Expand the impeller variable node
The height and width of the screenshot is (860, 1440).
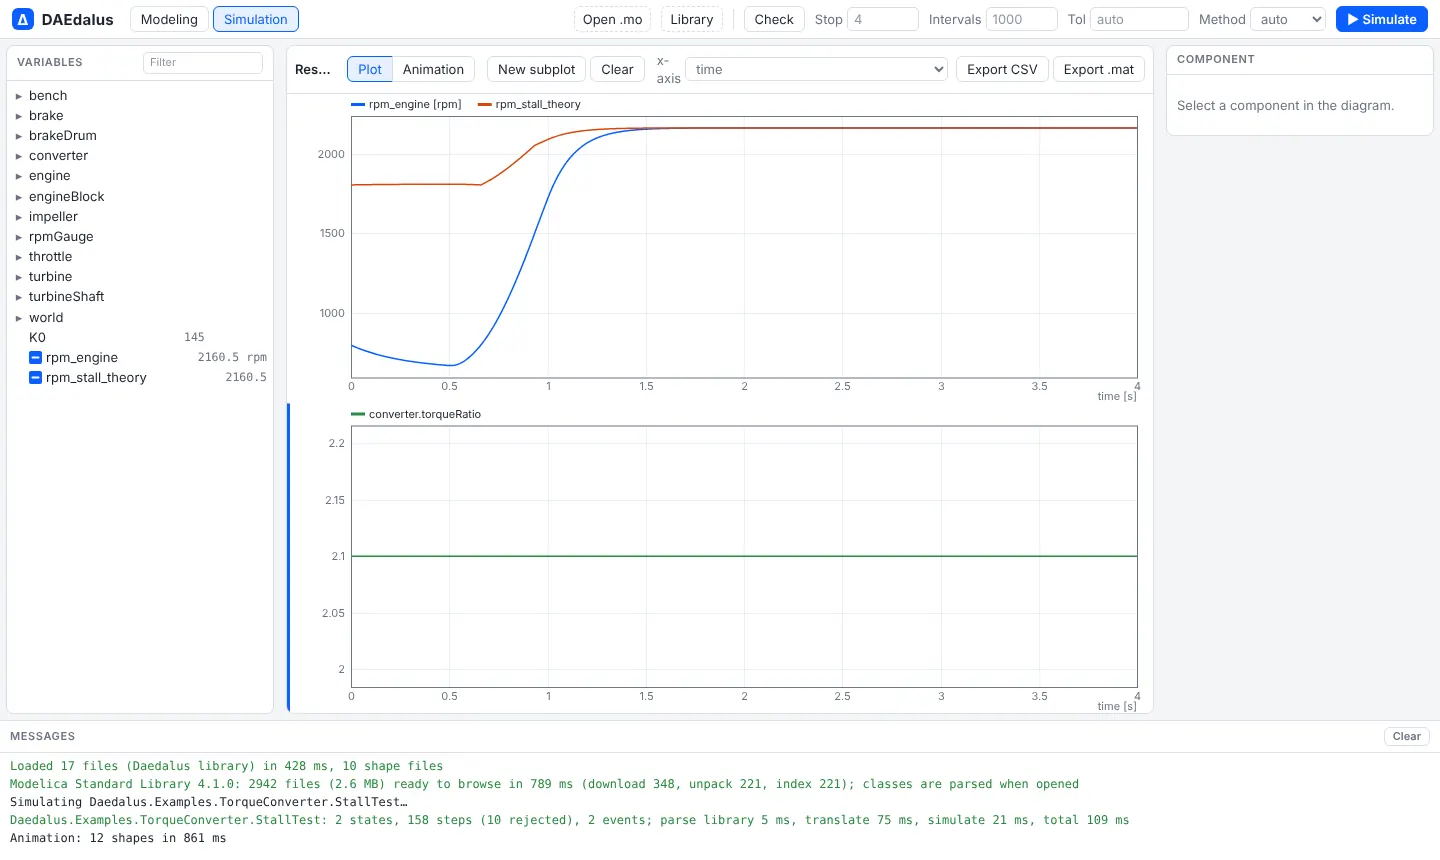19,217
